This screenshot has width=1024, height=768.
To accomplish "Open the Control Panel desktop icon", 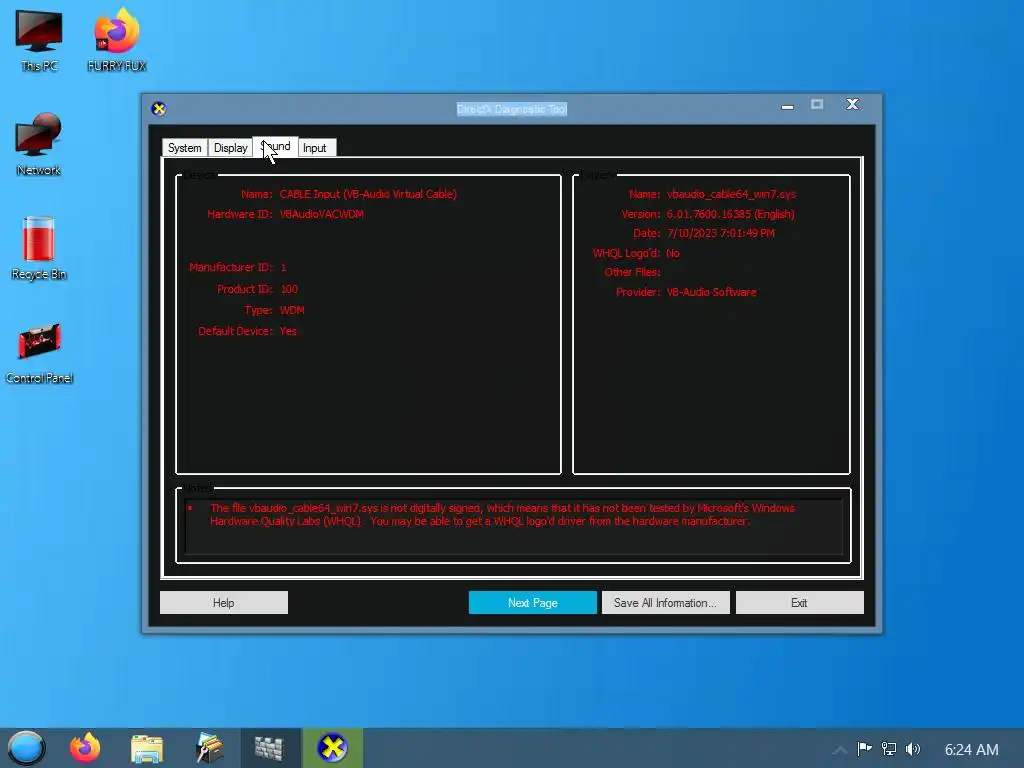I will click(39, 353).
